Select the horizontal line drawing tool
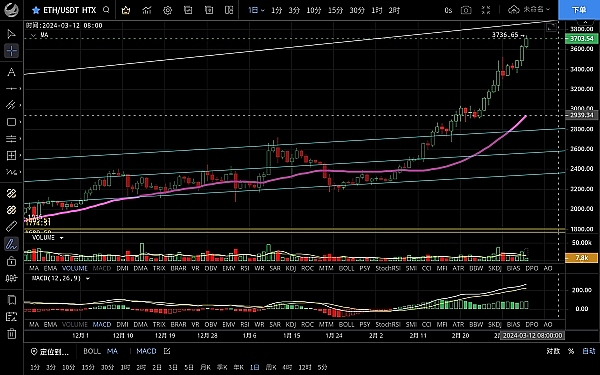This screenshot has height=375, width=600. [11, 88]
